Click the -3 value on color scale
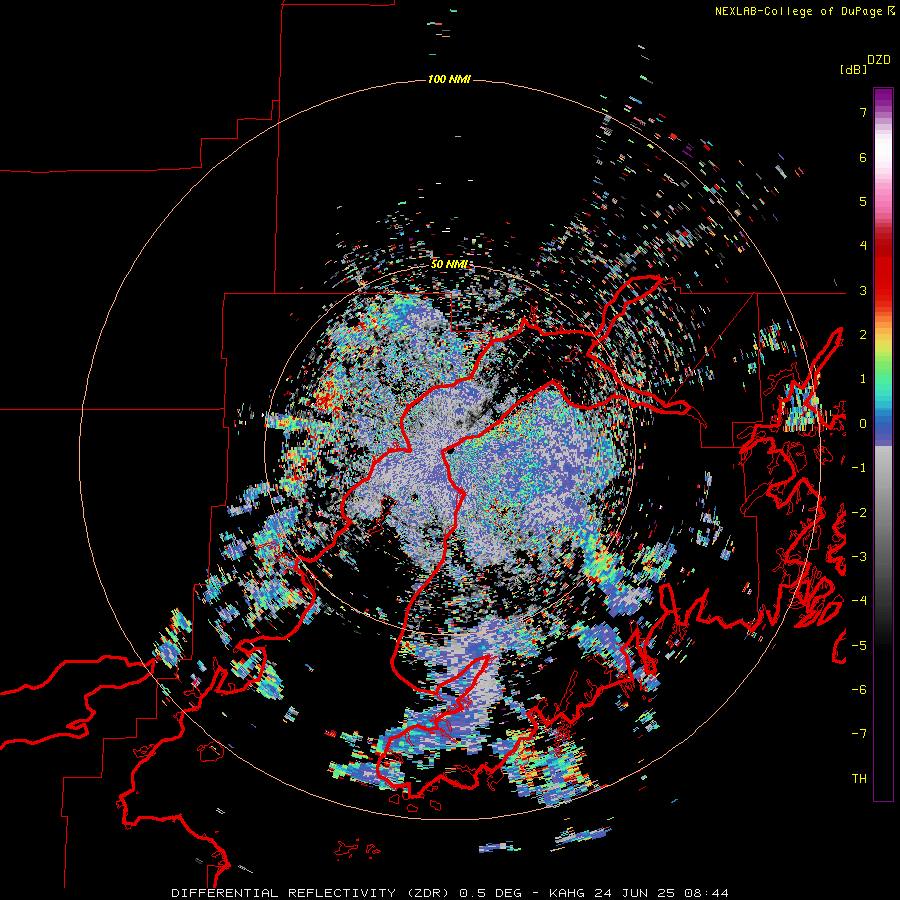The image size is (900, 900). click(x=859, y=557)
